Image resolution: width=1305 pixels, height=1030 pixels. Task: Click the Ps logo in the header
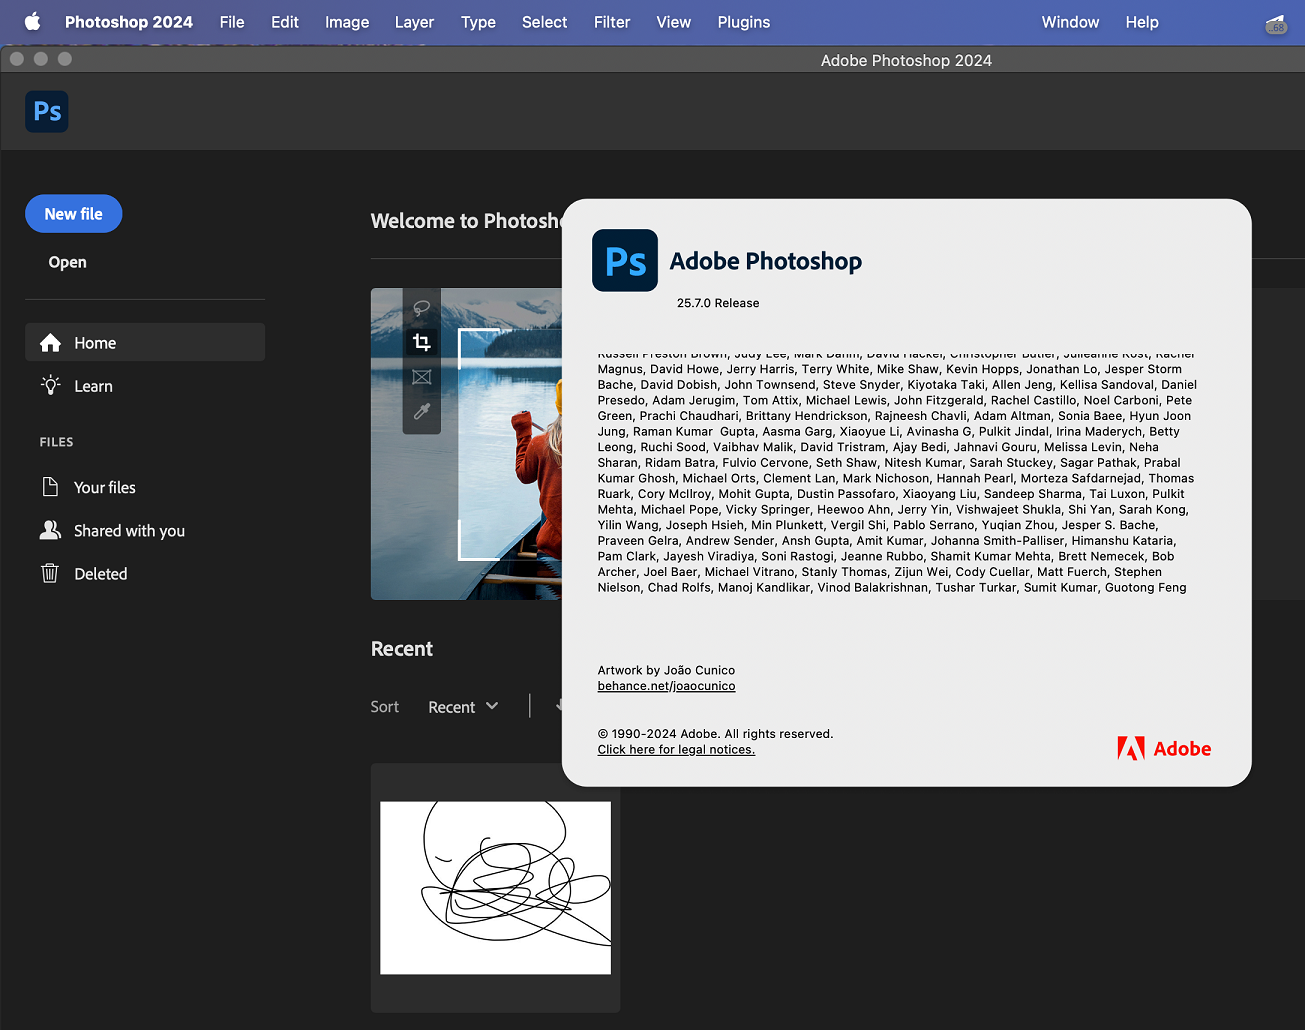[x=47, y=111]
